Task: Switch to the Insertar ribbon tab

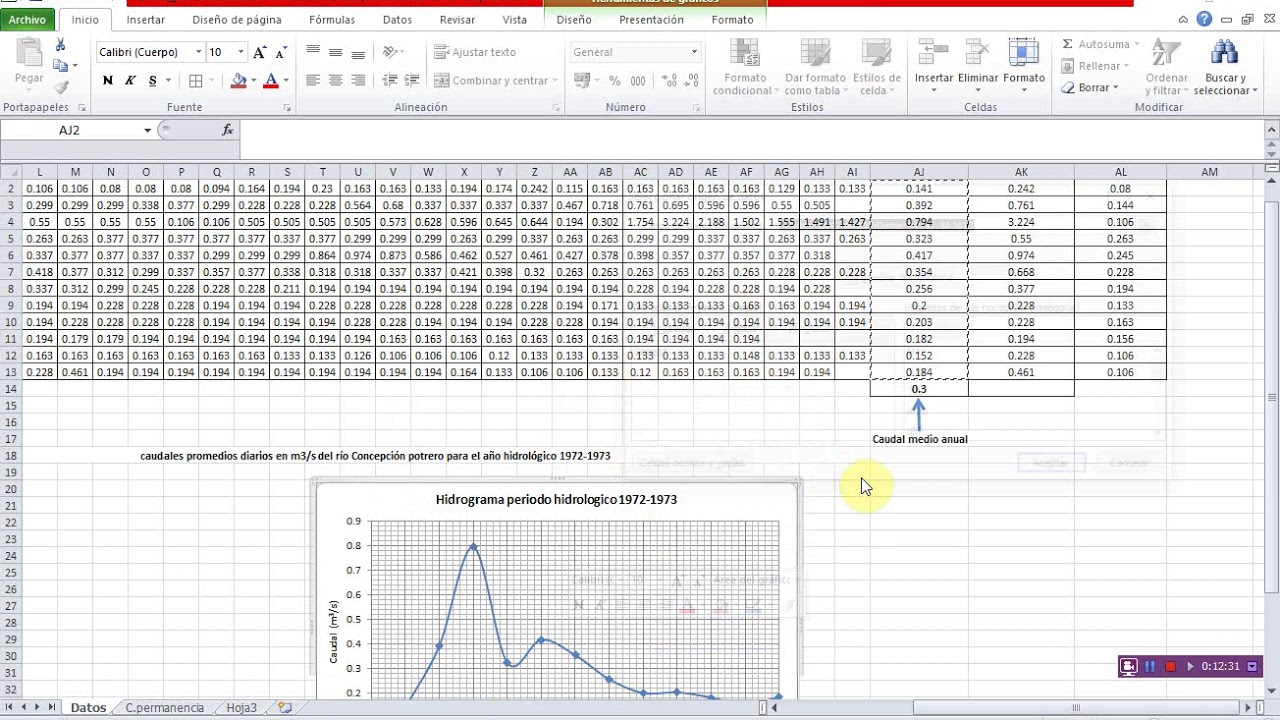Action: click(146, 20)
